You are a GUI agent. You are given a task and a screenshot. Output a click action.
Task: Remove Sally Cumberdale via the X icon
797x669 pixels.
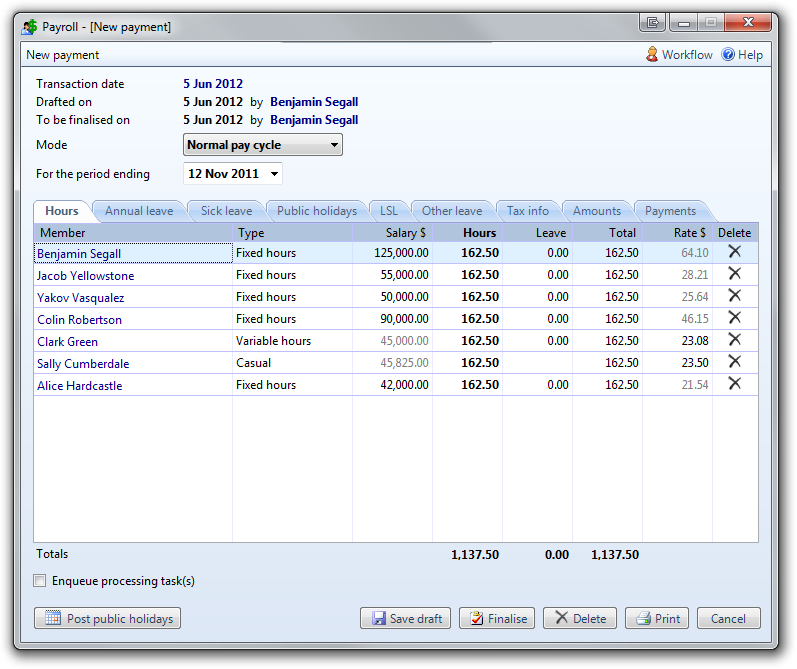point(734,362)
